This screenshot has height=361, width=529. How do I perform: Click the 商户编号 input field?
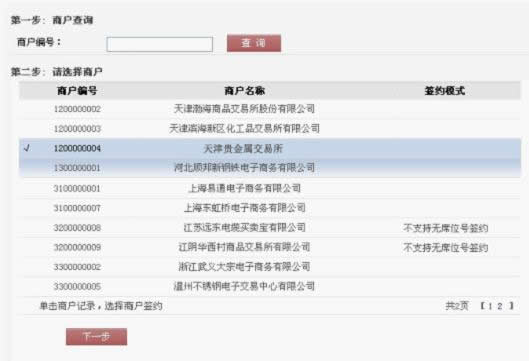[160, 44]
